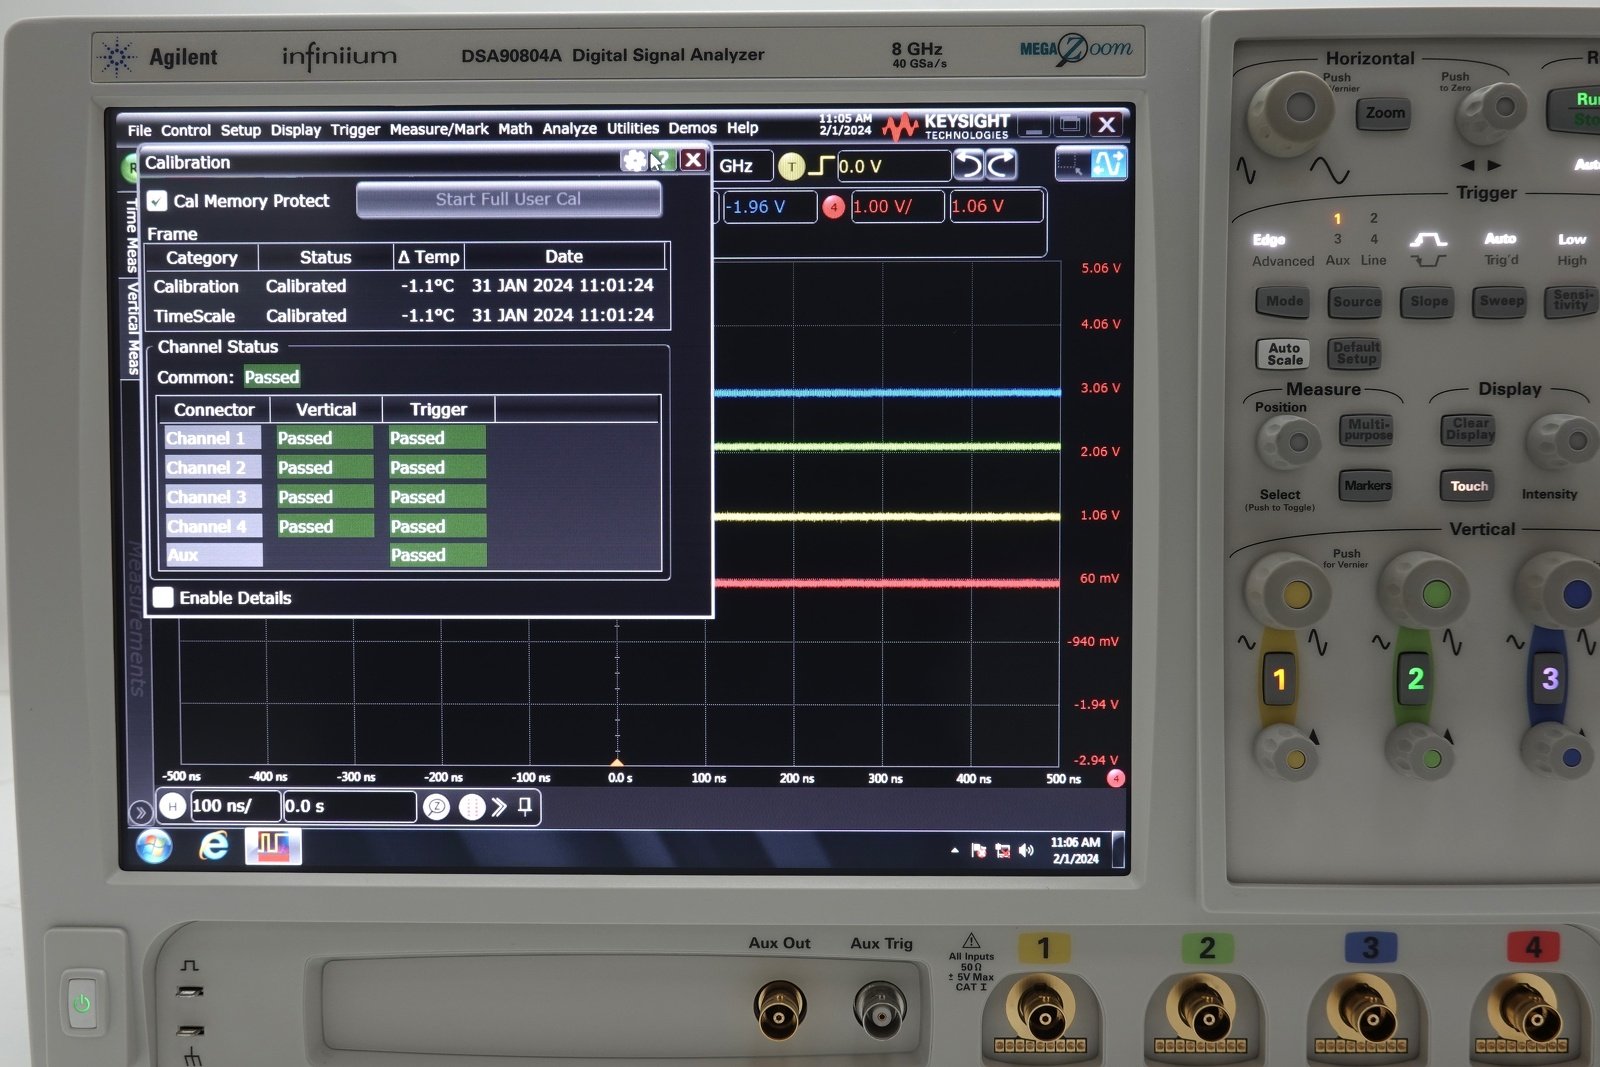Viewport: 1600px width, 1067px height.
Task: Click the Trigger column header in Channel Status
Action: [438, 410]
